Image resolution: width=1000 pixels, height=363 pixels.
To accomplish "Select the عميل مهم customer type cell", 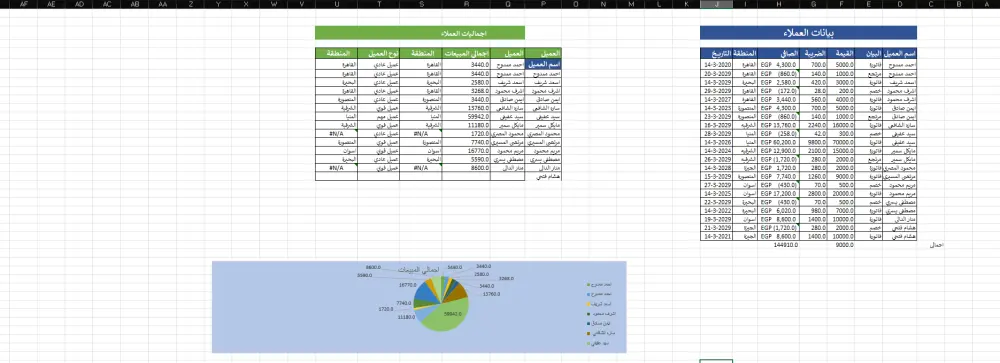I will pos(379,117).
